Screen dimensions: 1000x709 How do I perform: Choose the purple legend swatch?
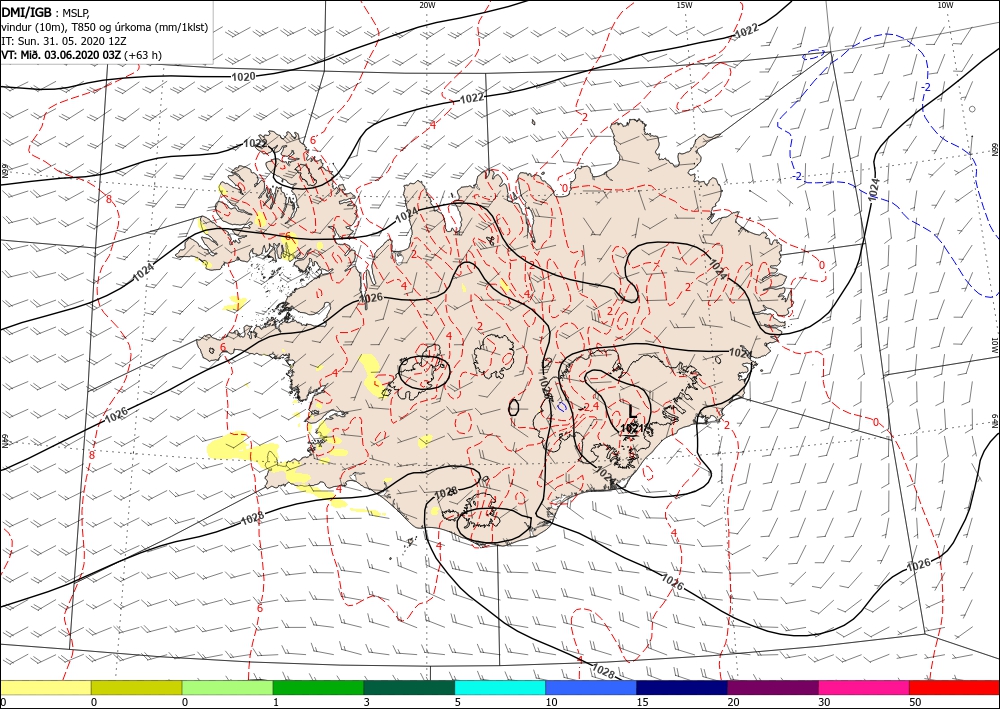[772, 687]
